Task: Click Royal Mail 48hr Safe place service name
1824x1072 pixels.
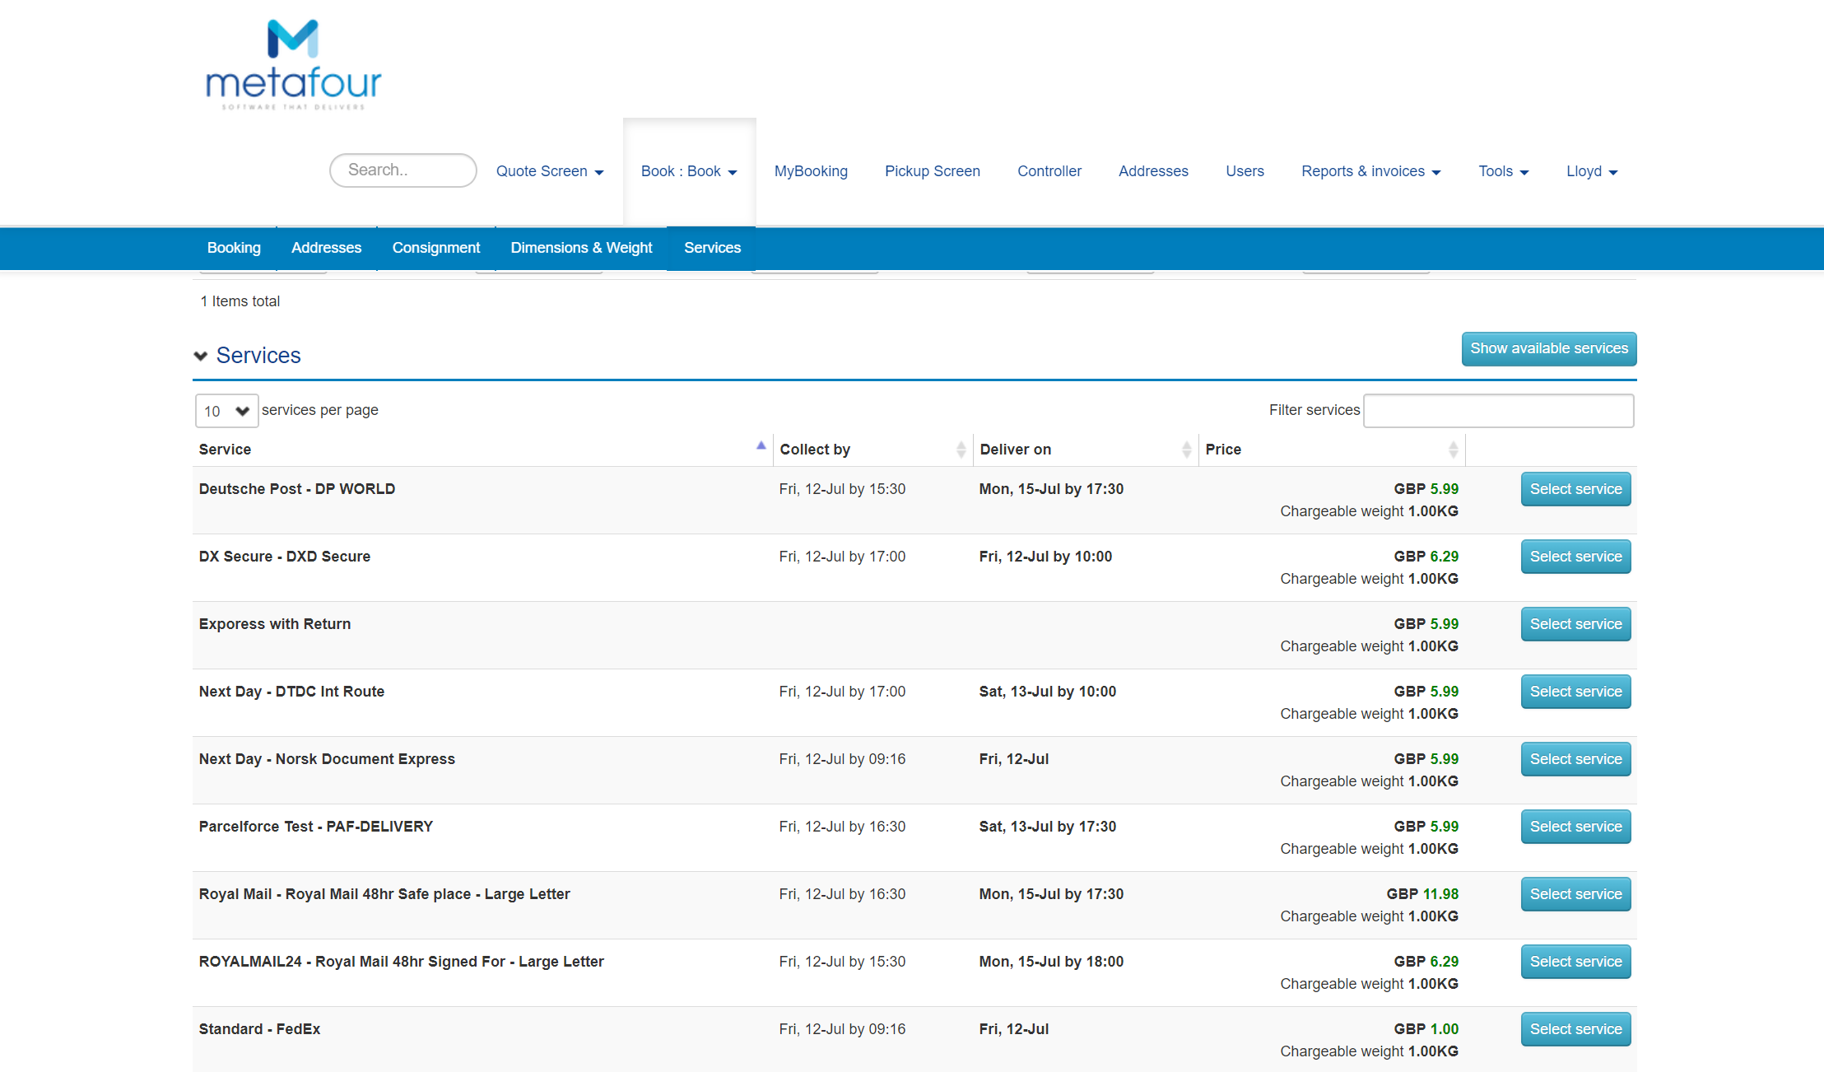Action: (385, 894)
